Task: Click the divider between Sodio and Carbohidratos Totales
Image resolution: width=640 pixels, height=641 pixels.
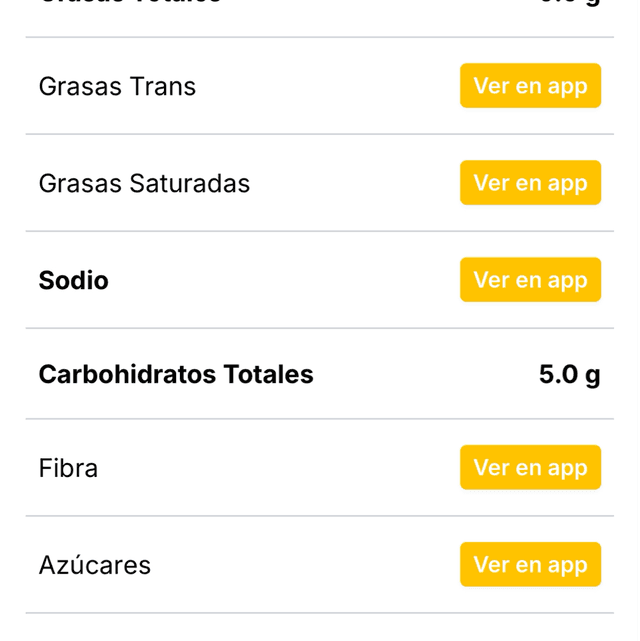Action: click(320, 328)
